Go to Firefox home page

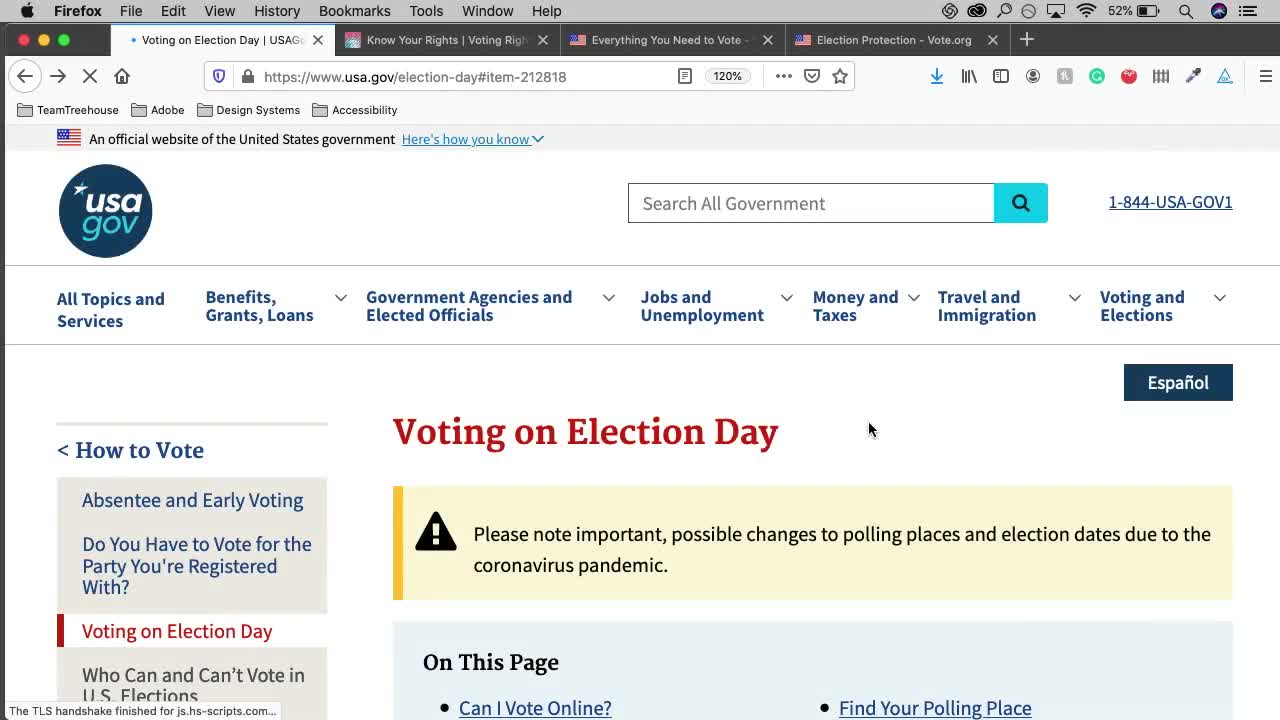(x=122, y=76)
